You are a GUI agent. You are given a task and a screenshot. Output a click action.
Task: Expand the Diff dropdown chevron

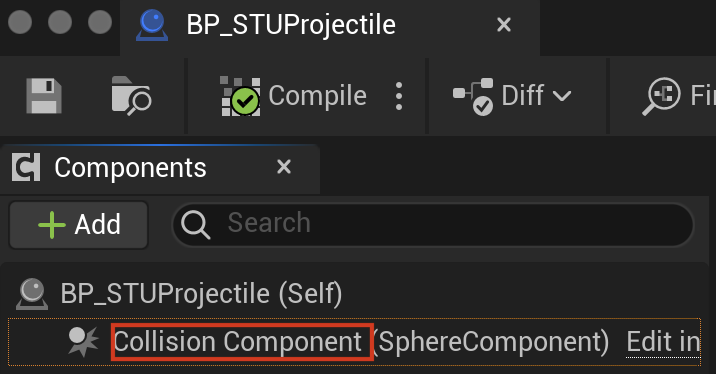tap(562, 96)
